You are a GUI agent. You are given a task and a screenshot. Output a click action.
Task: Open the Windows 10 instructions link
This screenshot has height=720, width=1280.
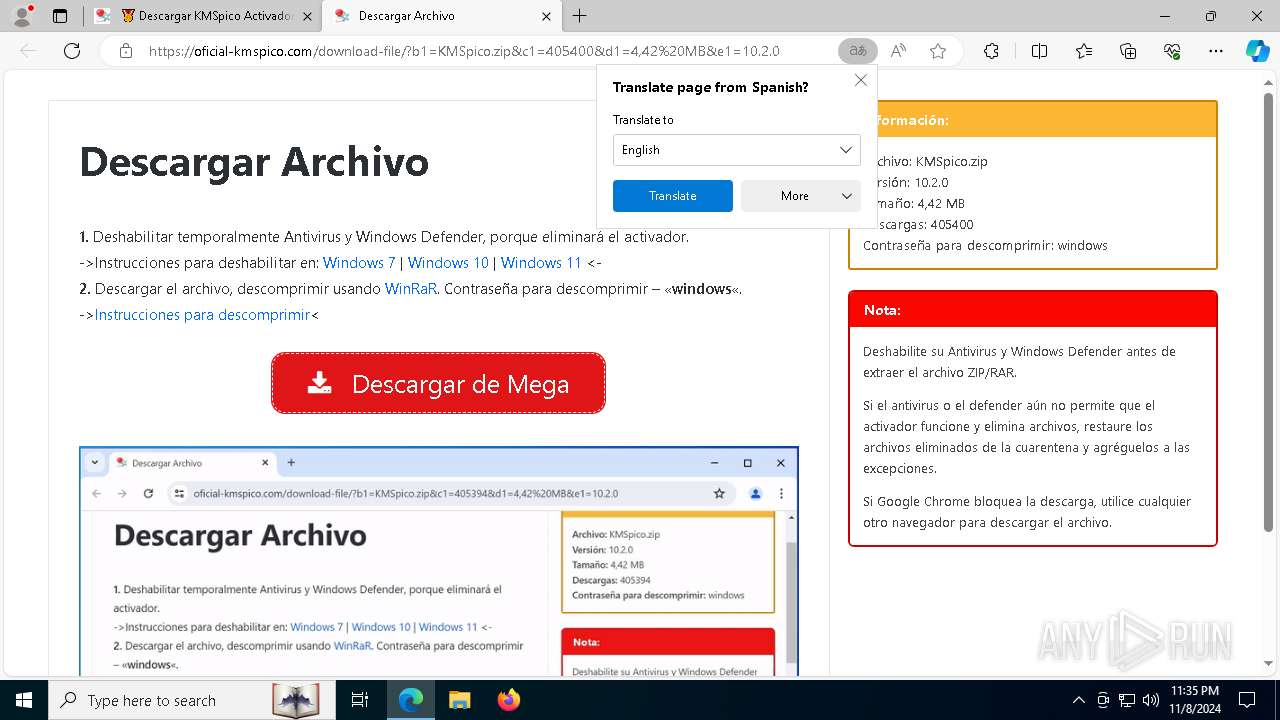pyautogui.click(x=448, y=263)
